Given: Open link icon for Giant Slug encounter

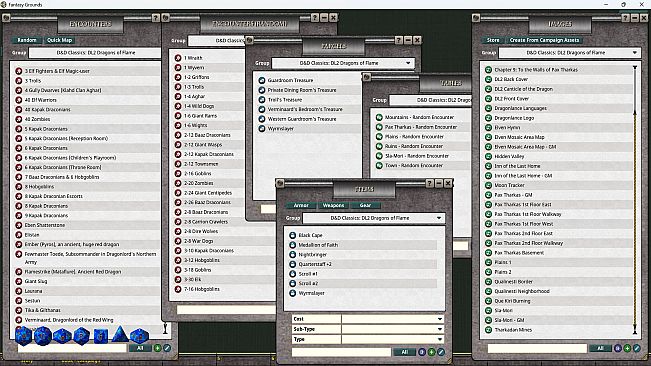Looking at the screenshot, I should pos(19,281).
